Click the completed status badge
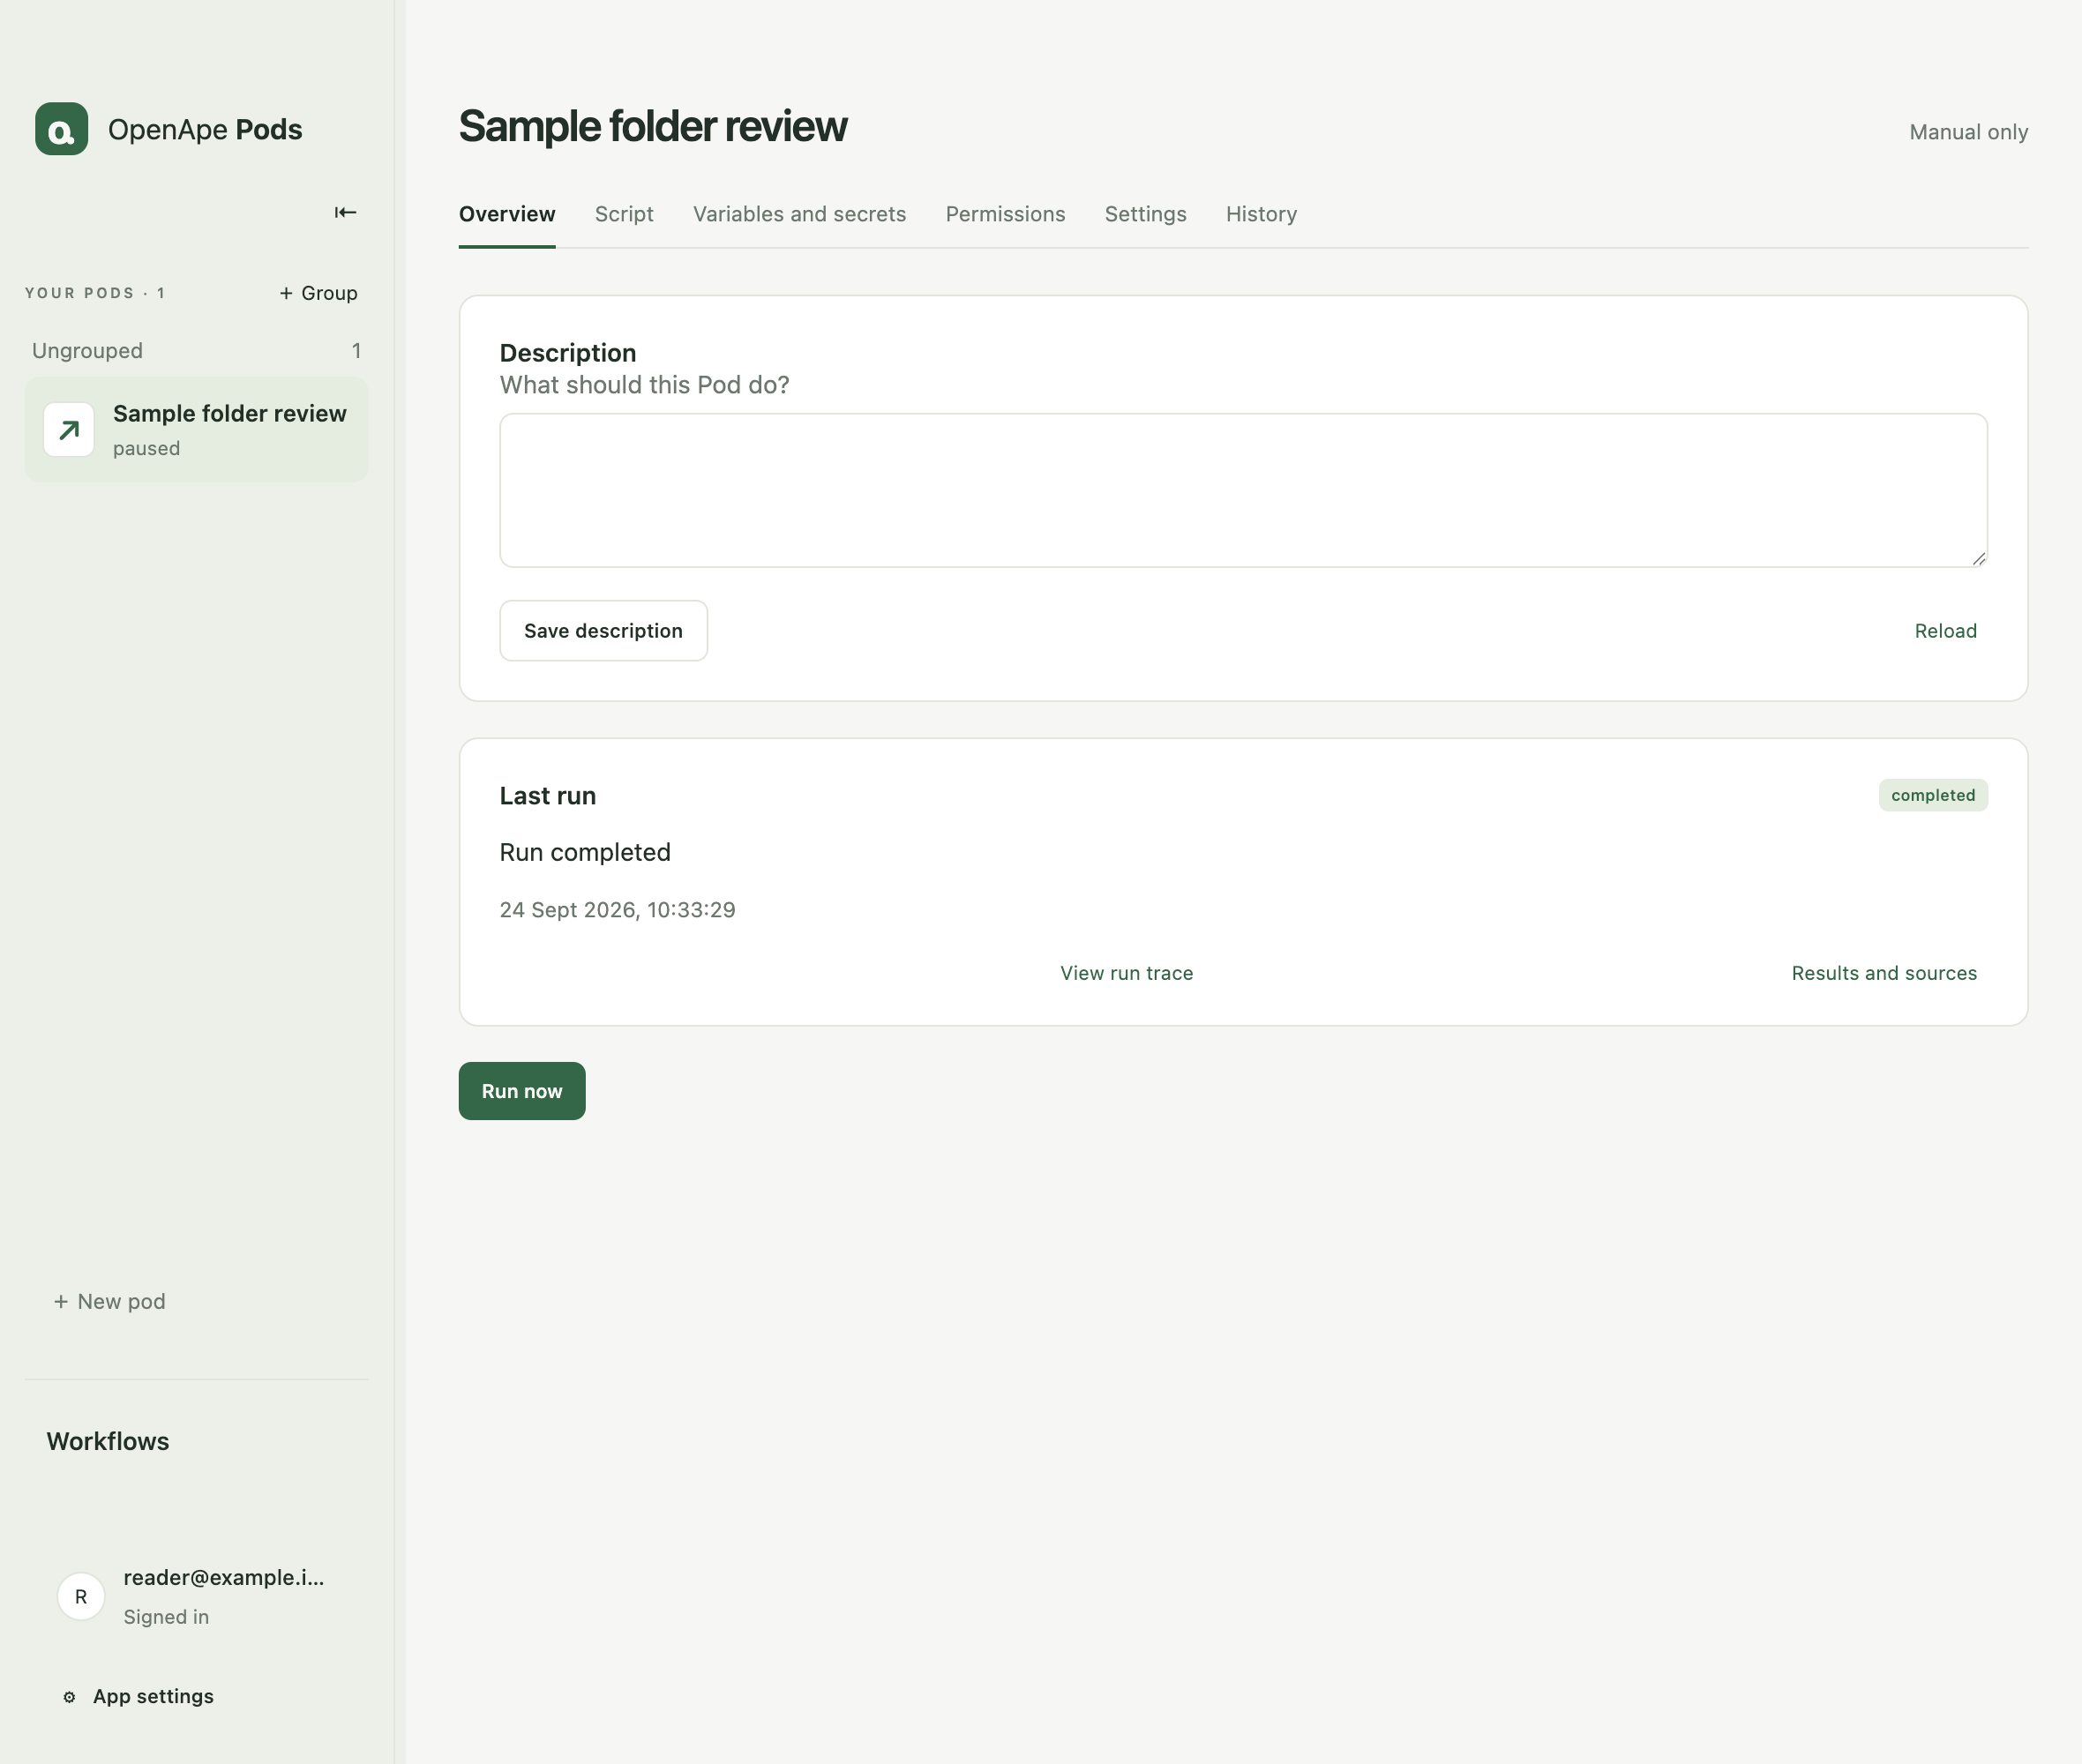The image size is (2082, 1764). click(x=1933, y=795)
